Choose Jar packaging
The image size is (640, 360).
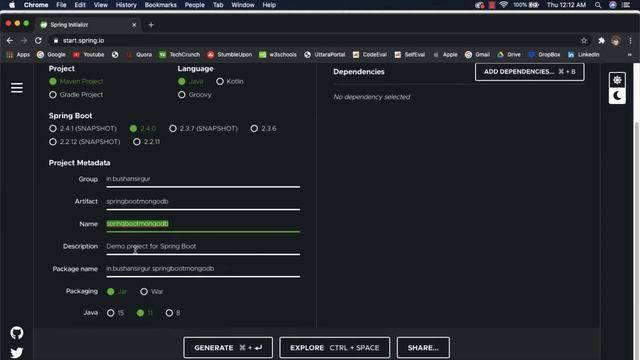pyautogui.click(x=117, y=291)
